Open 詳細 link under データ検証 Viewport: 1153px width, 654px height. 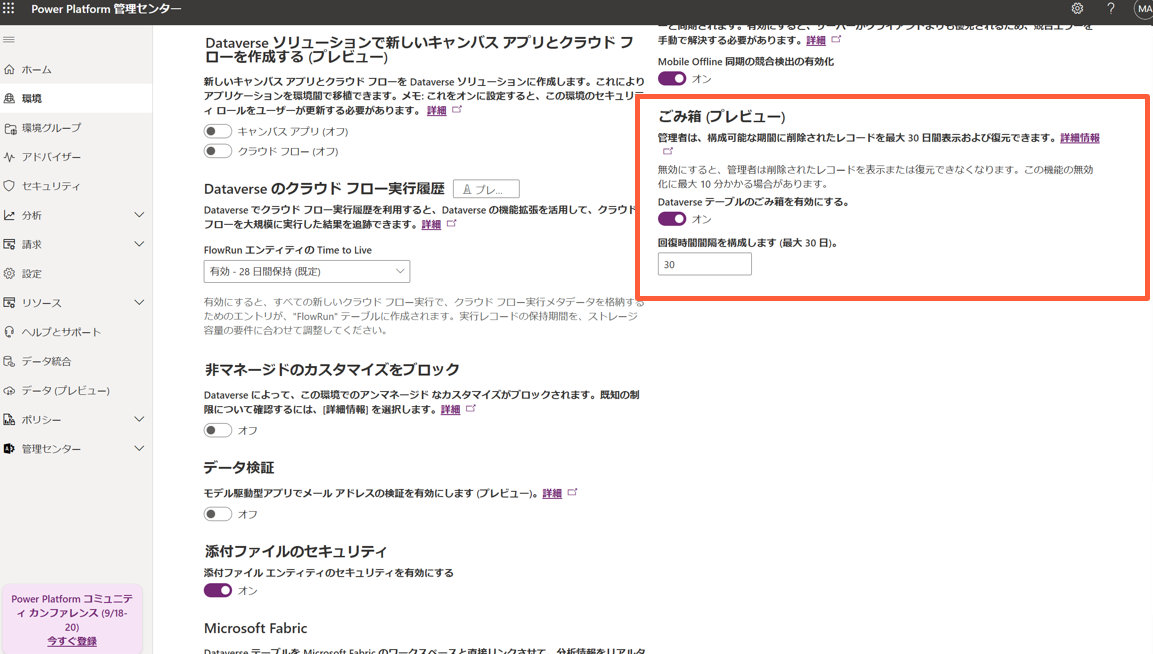[x=551, y=494]
